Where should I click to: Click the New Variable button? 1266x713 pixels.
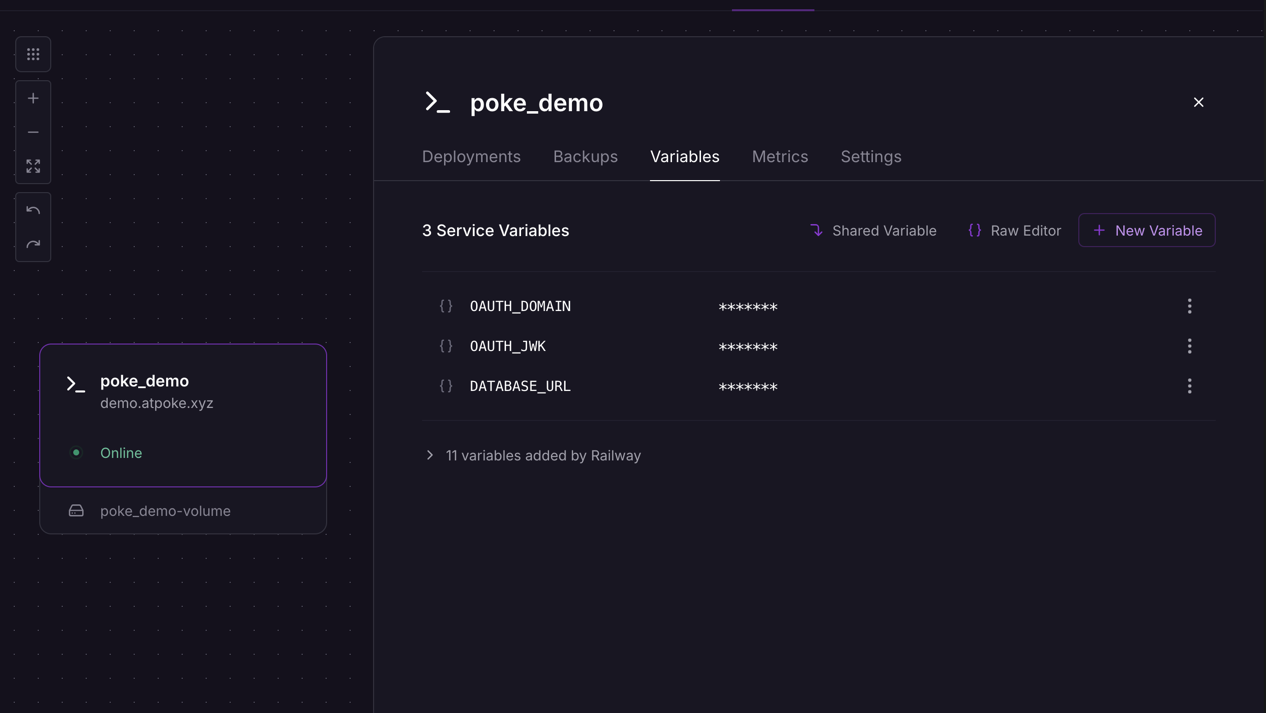pos(1146,230)
